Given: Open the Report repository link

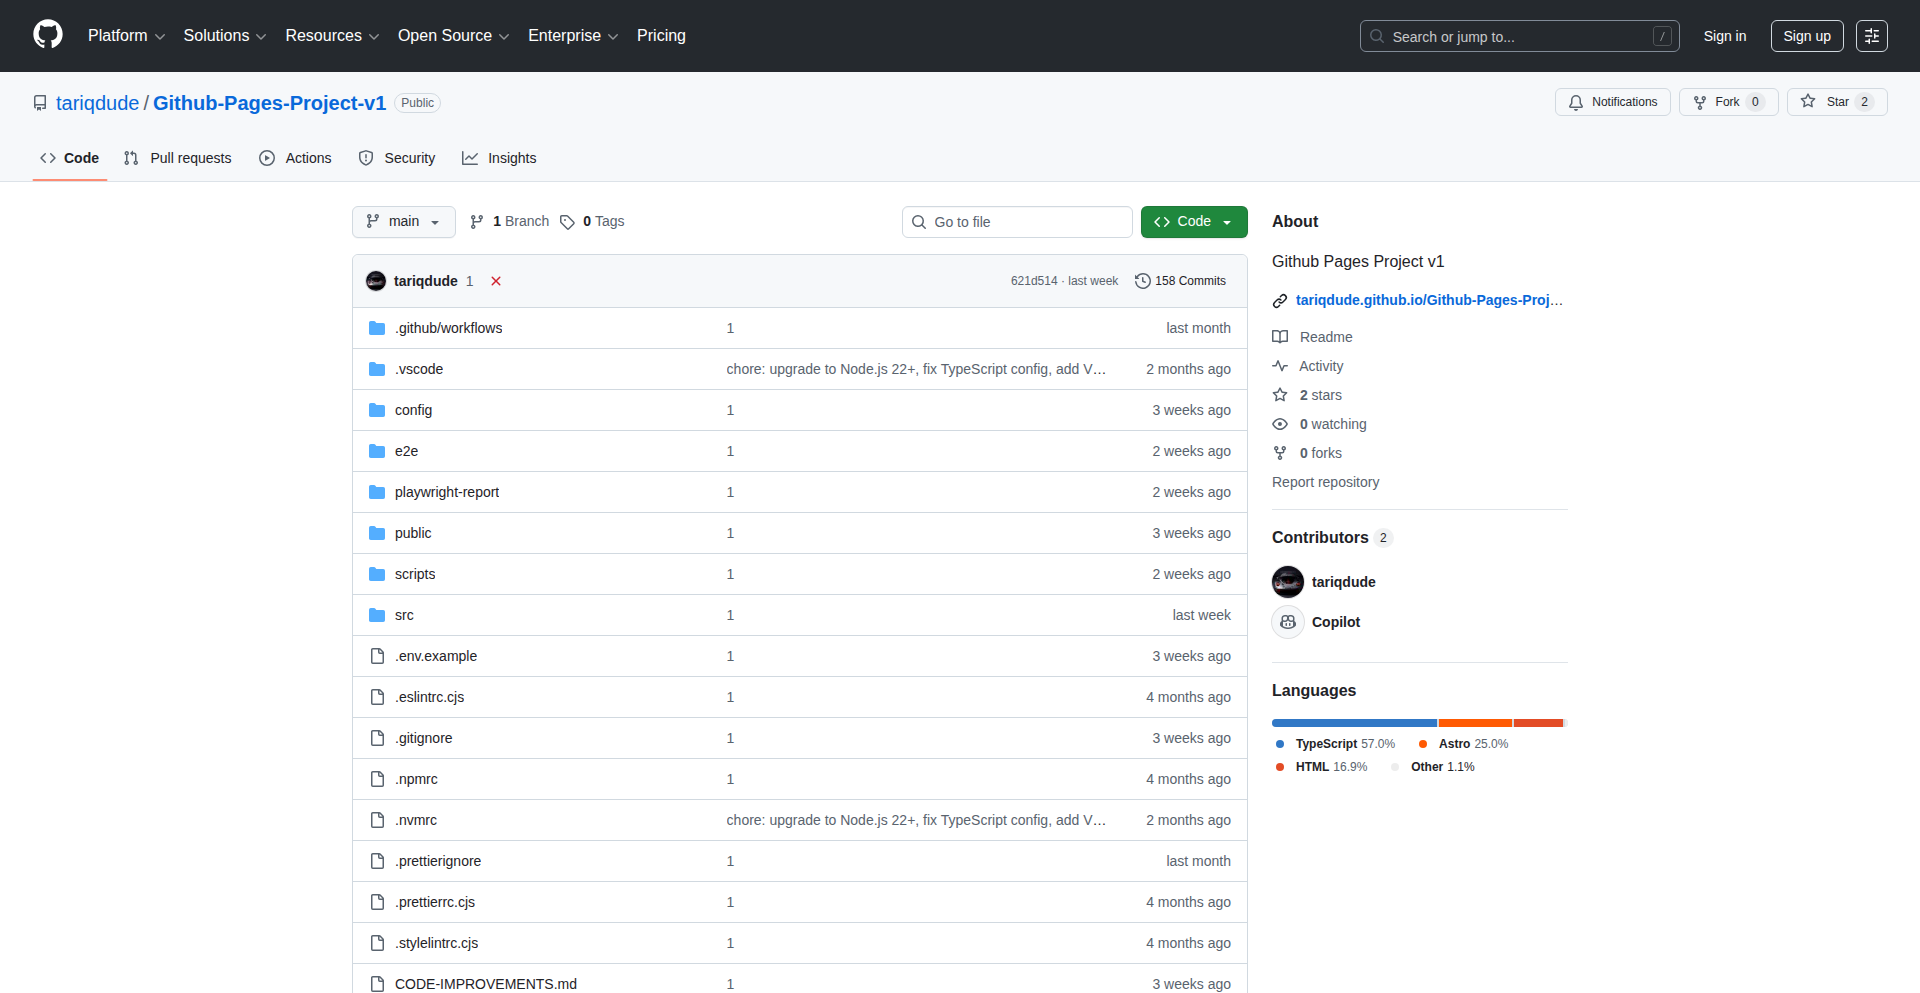Looking at the screenshot, I should coord(1325,482).
